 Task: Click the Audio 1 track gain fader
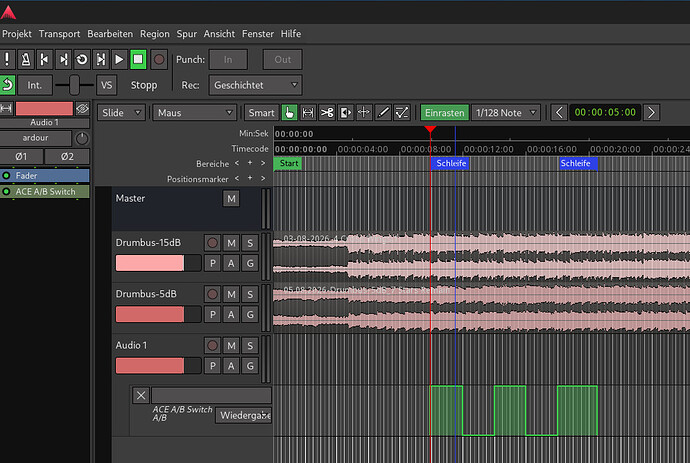coord(158,366)
